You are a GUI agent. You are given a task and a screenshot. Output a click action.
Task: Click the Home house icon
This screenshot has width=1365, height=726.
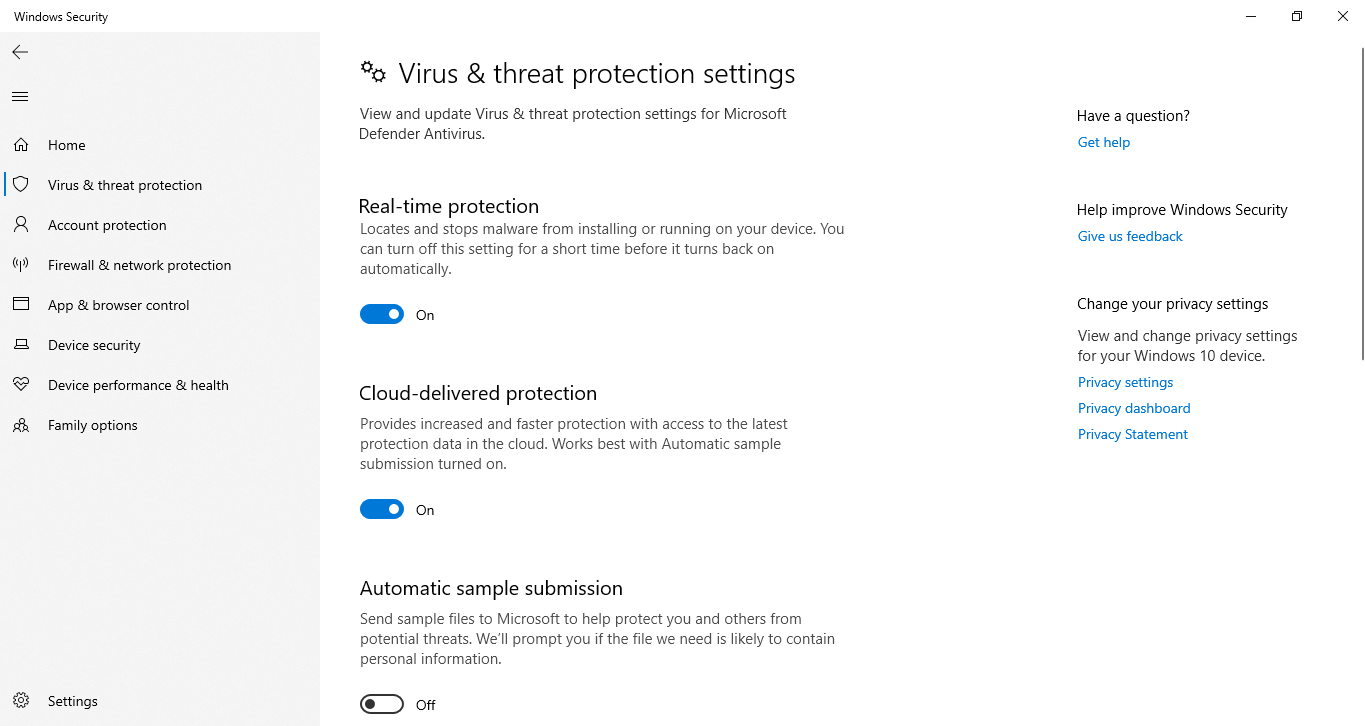21,145
